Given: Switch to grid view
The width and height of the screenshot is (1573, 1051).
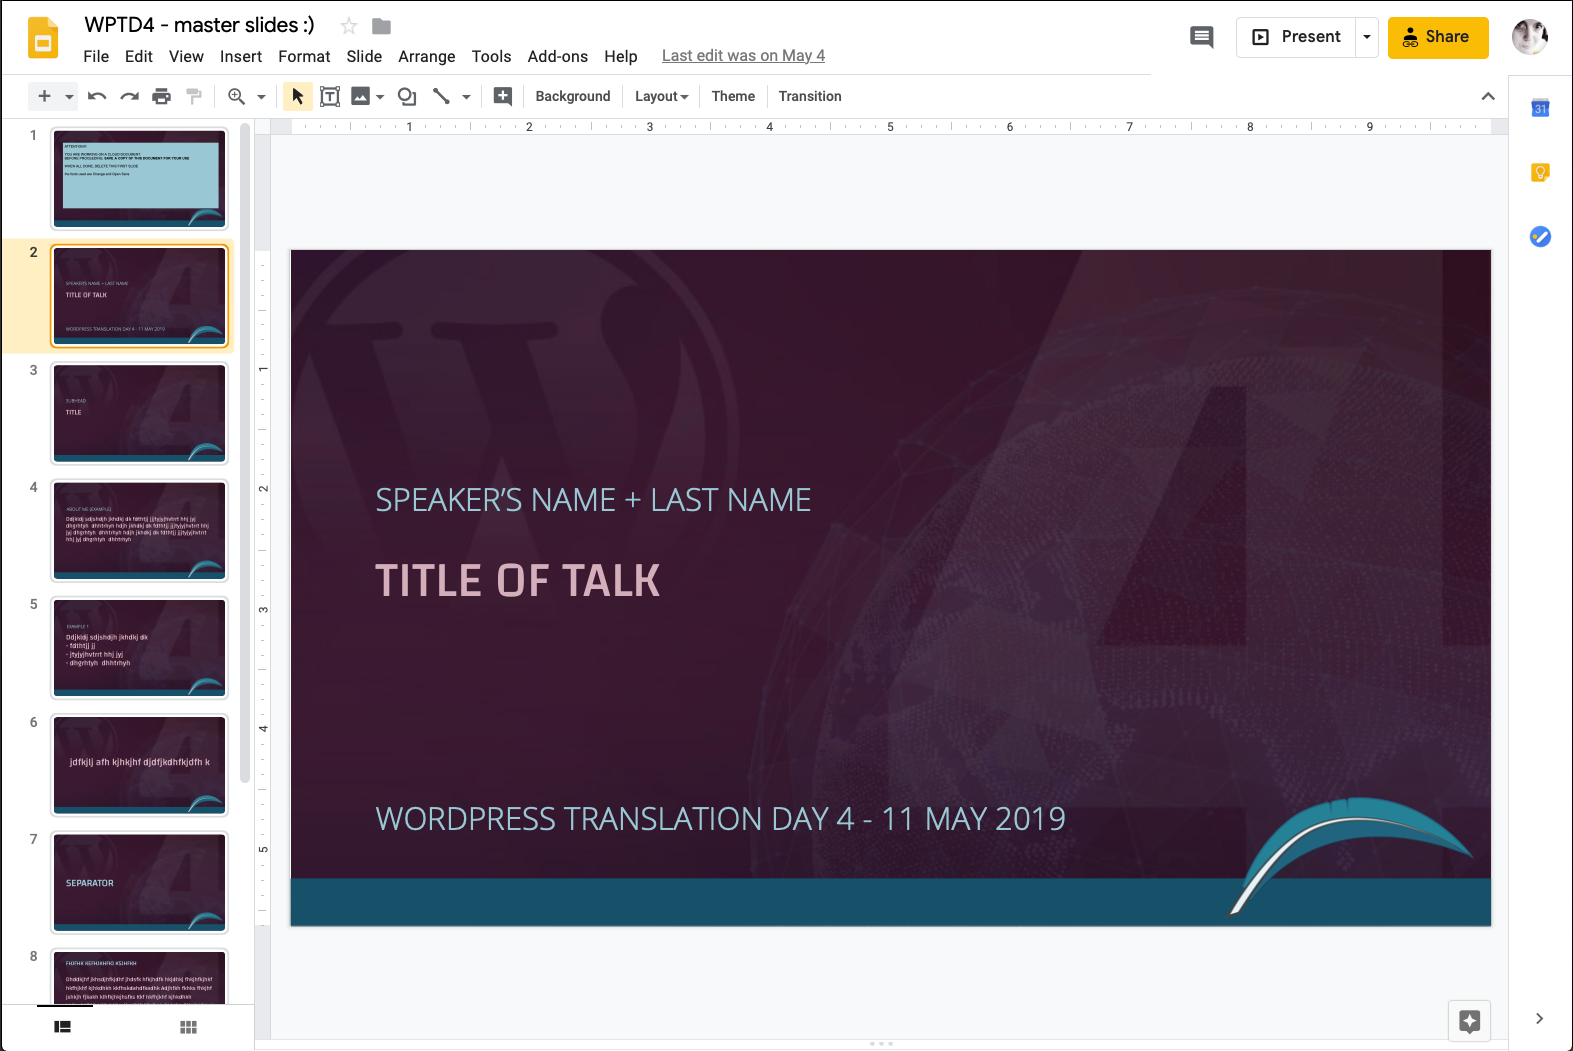Looking at the screenshot, I should coord(188,1027).
